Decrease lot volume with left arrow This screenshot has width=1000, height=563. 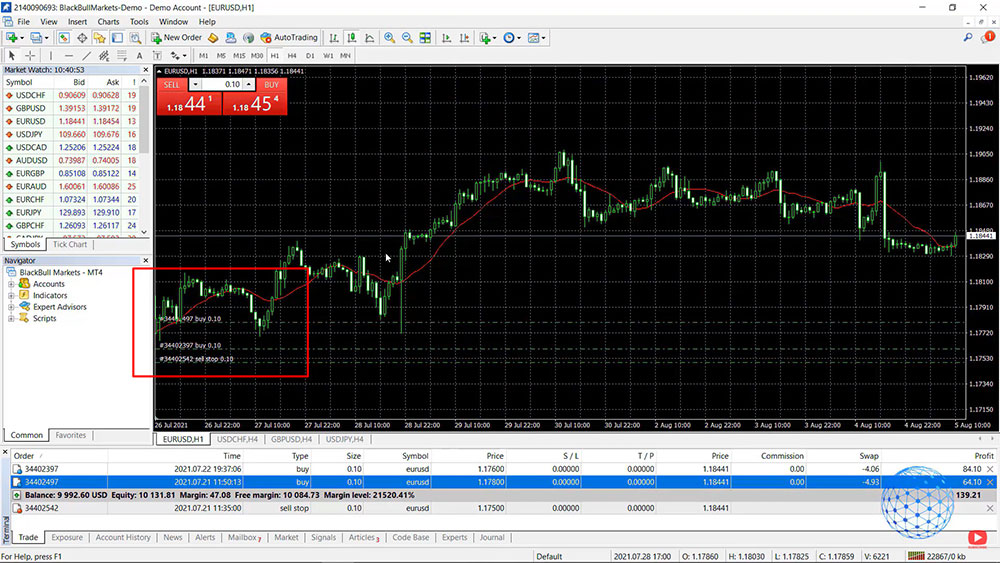[195, 84]
